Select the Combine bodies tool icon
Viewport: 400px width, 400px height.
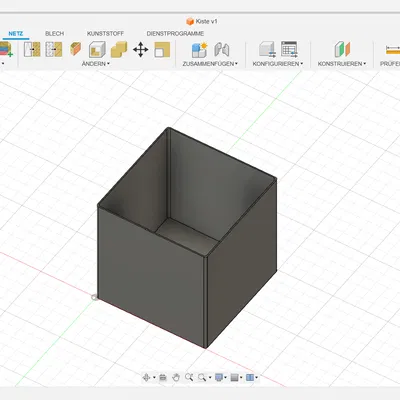(x=119, y=49)
